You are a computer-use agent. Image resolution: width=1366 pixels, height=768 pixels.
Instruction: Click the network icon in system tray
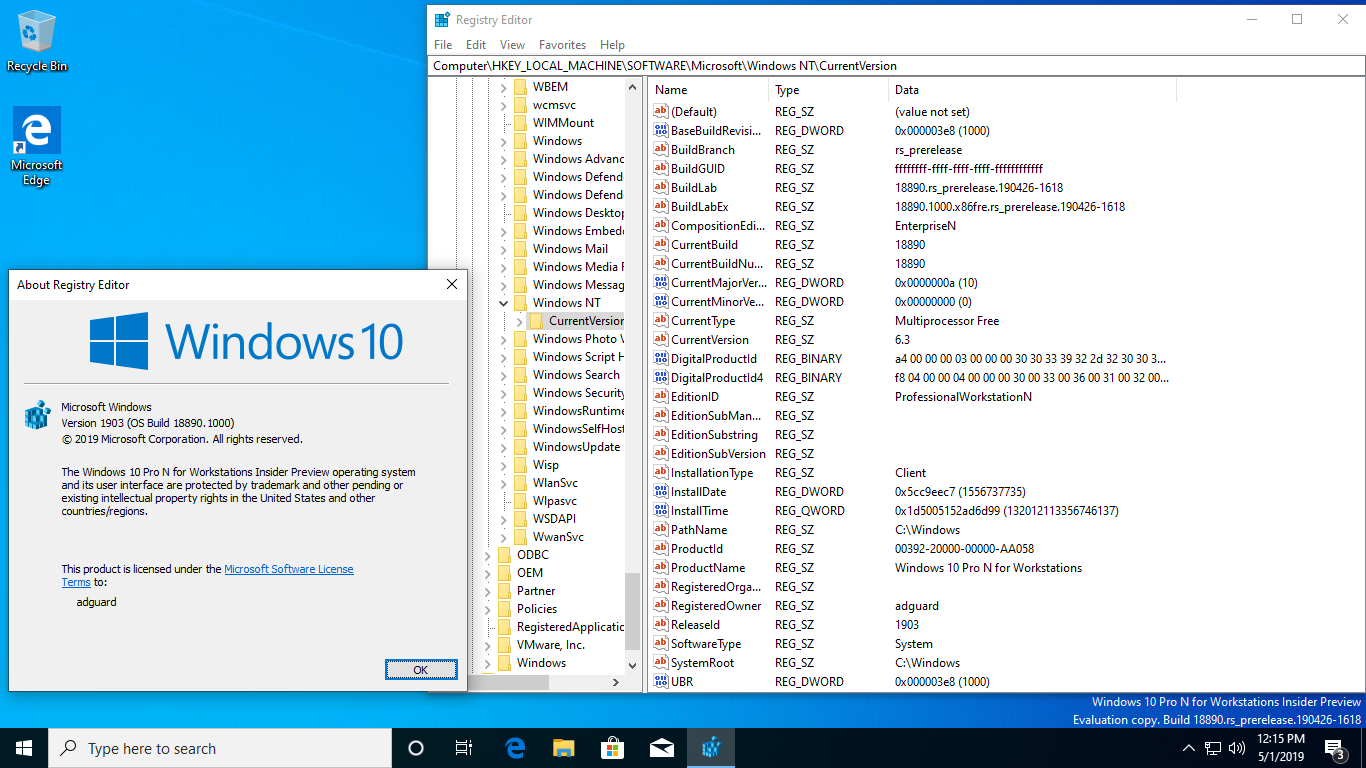click(1213, 748)
